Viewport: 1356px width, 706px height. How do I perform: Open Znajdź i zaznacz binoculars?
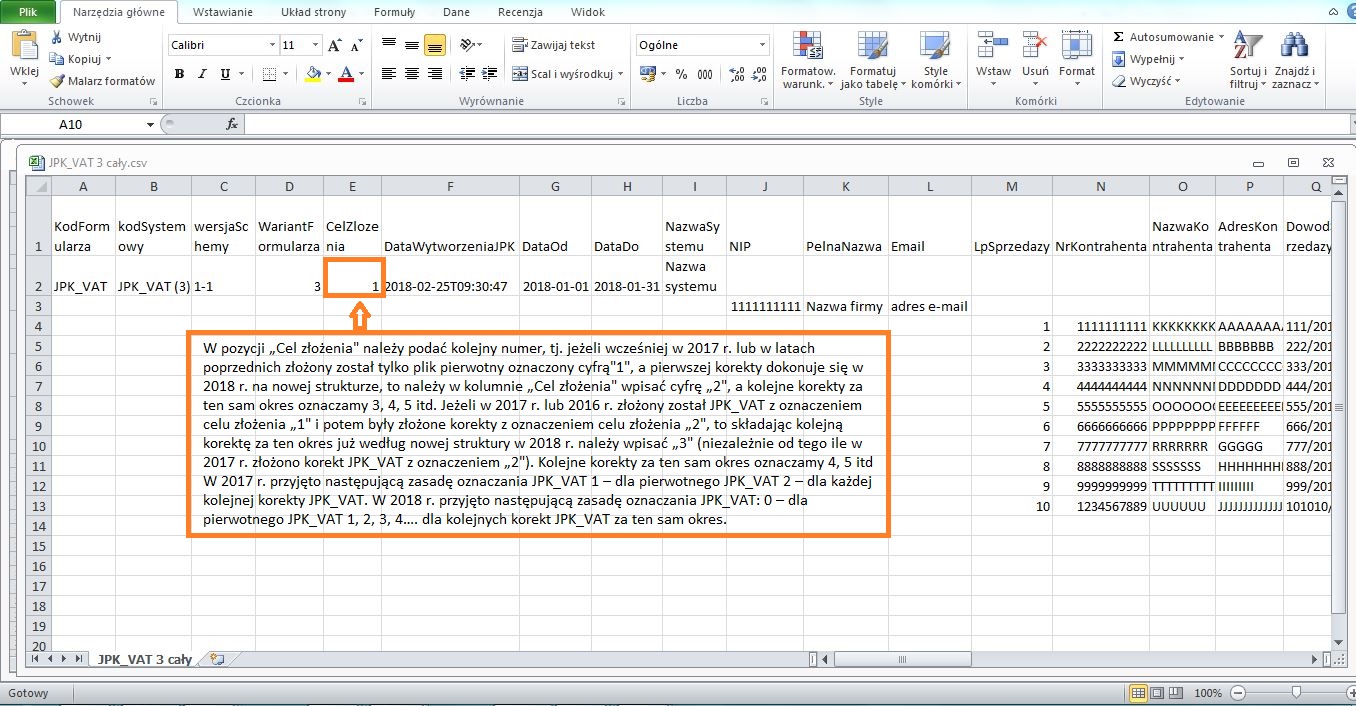click(1295, 60)
